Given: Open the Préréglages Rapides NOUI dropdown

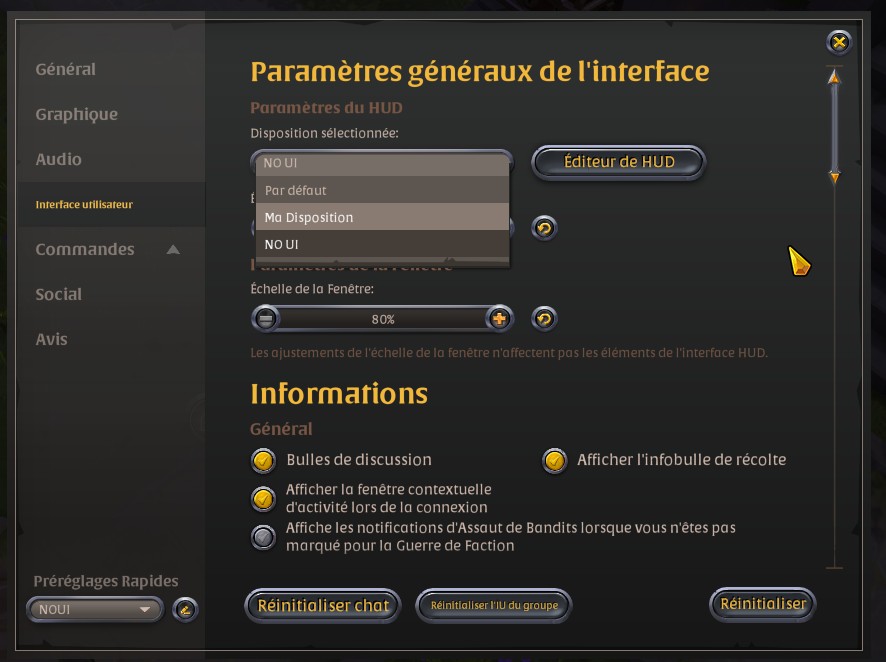Looking at the screenshot, I should click(95, 609).
